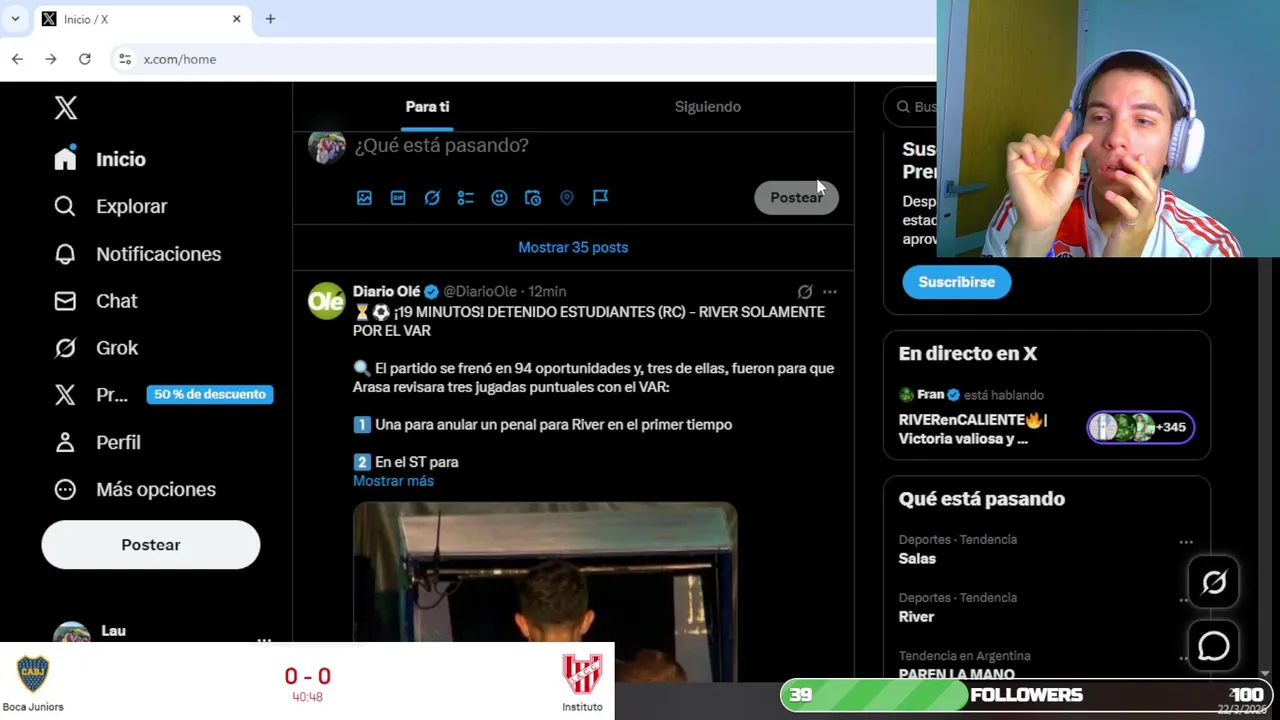Reload the page with the refresh icon
The height and width of the screenshot is (720, 1280).
[x=85, y=59]
